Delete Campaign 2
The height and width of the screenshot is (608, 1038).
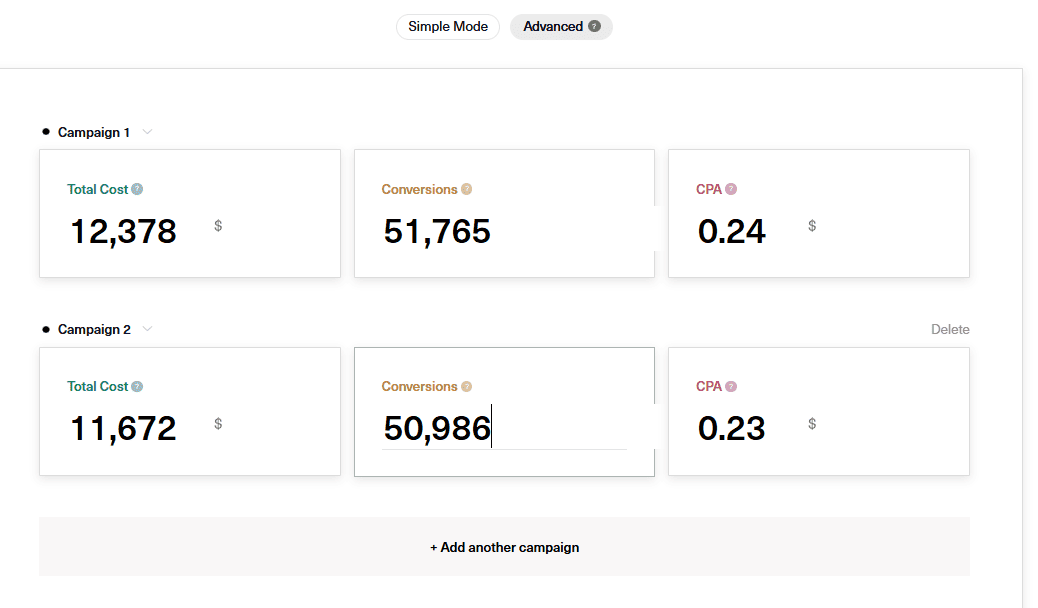click(949, 329)
